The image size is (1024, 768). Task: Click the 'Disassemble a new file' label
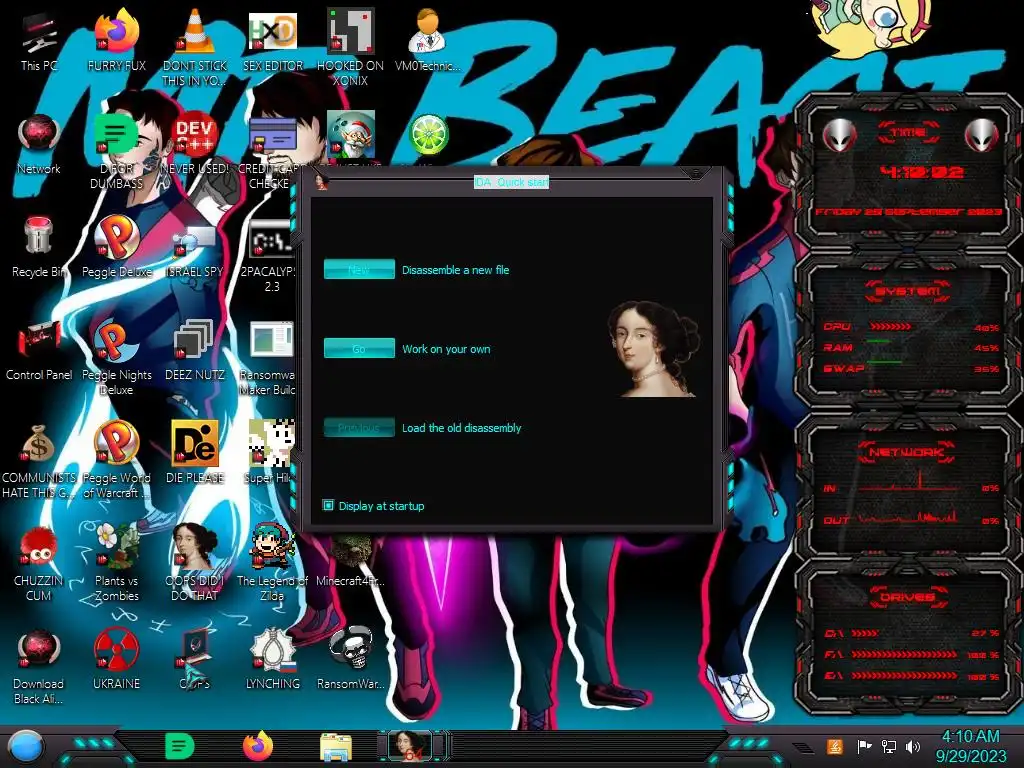pyautogui.click(x=455, y=270)
